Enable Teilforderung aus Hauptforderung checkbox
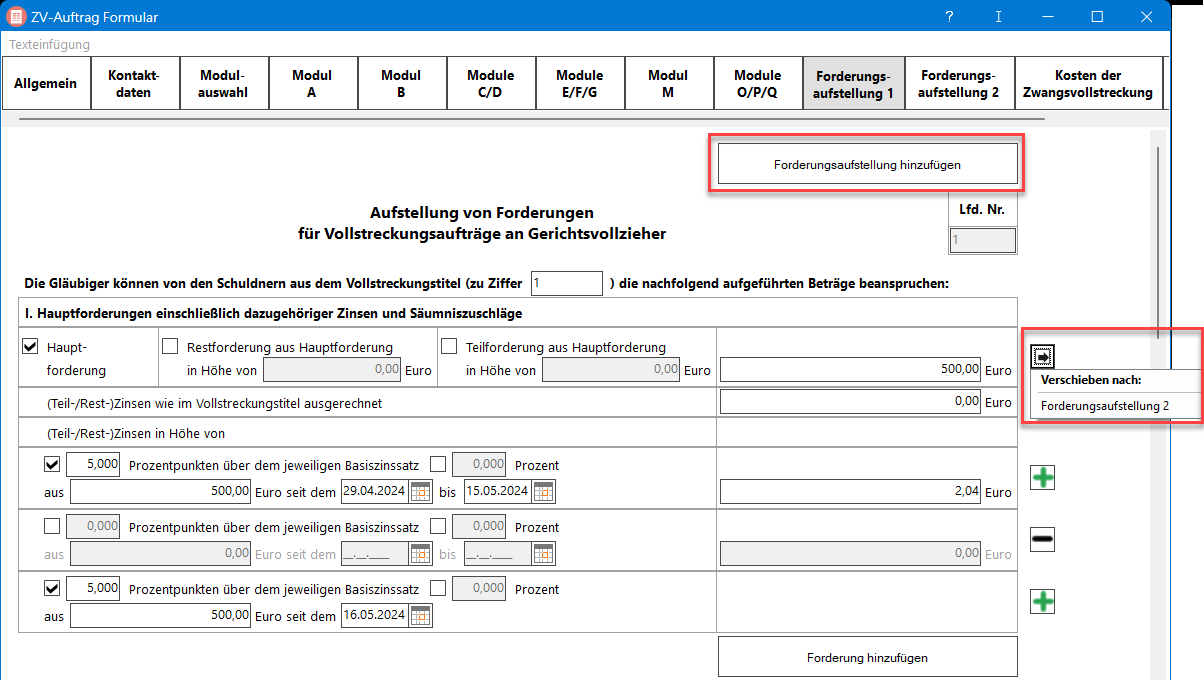This screenshot has height=680, width=1204. [449, 347]
